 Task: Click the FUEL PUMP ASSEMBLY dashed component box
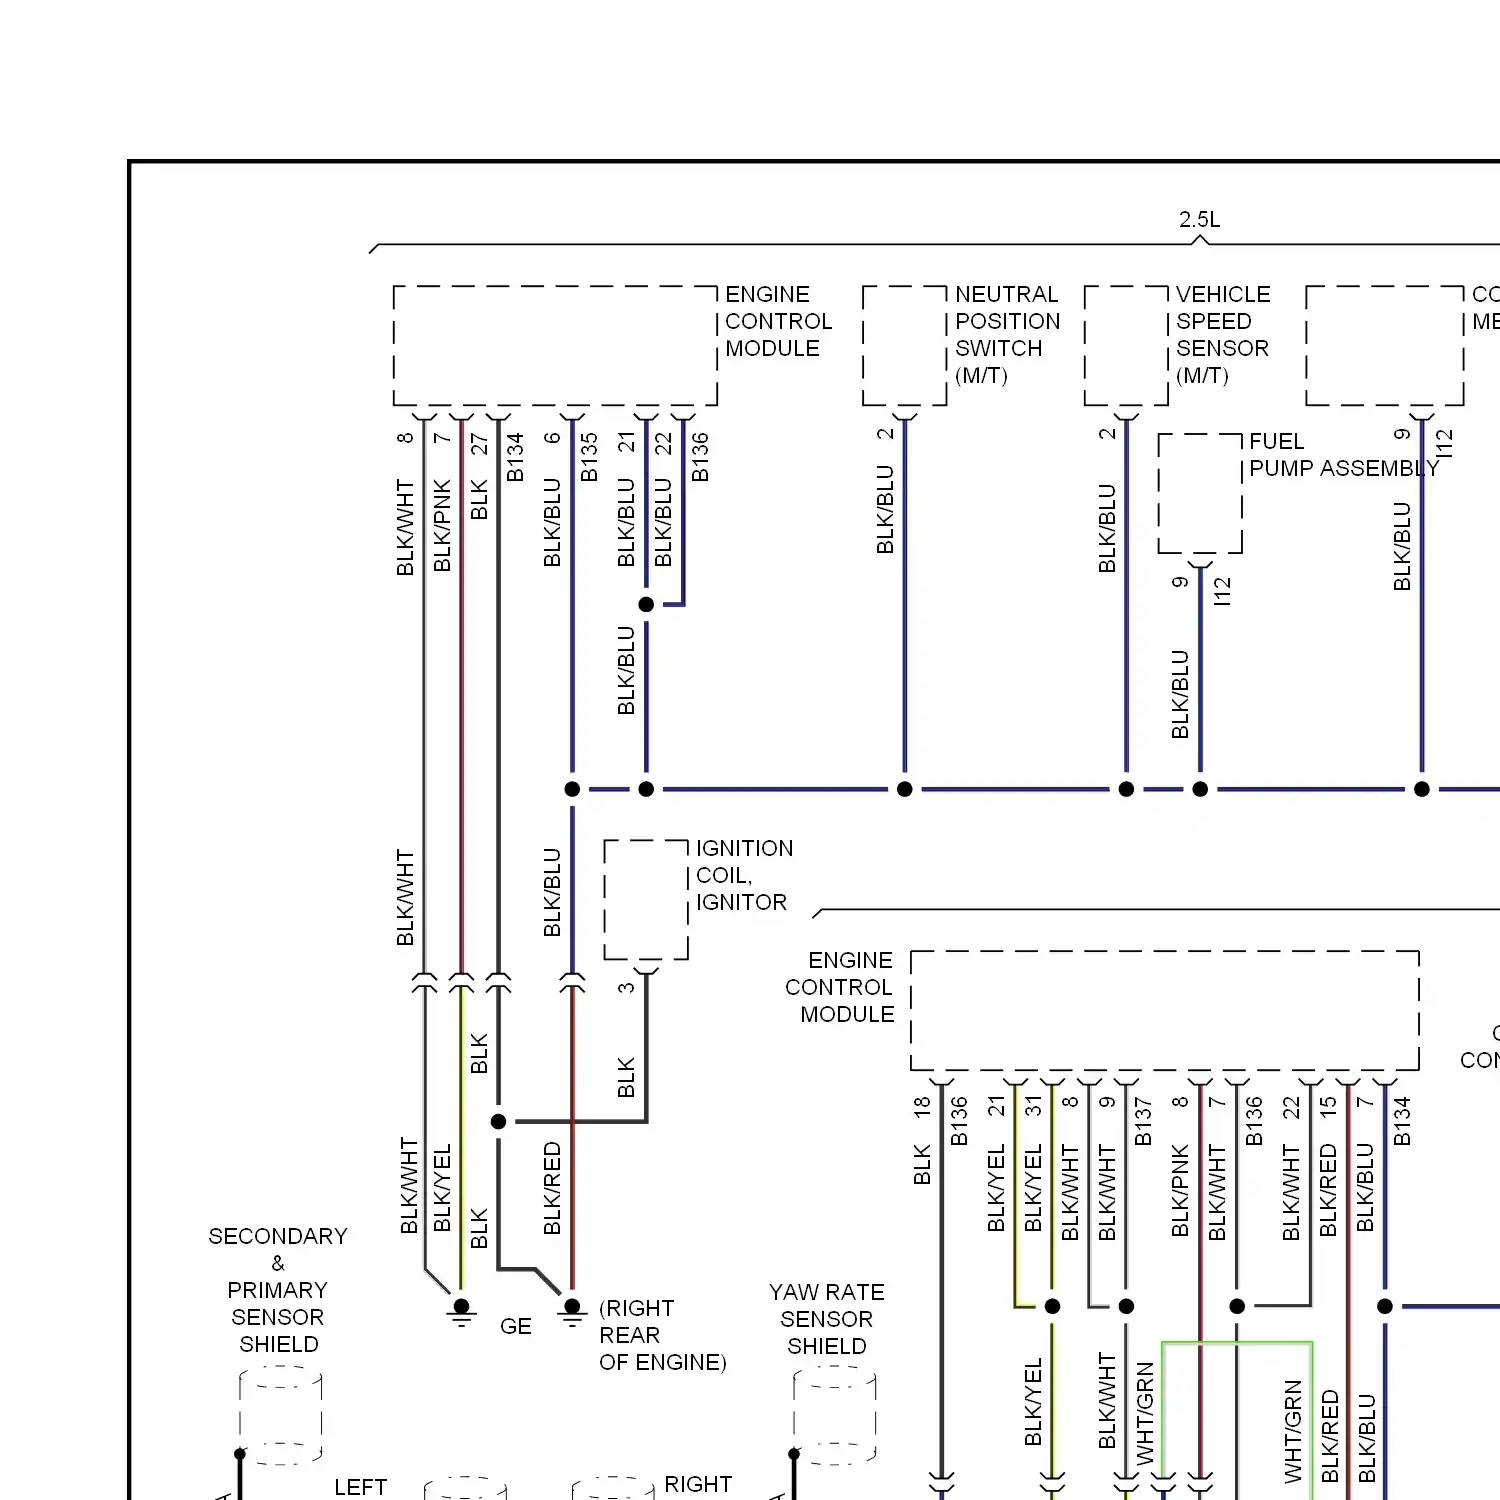1200,493
